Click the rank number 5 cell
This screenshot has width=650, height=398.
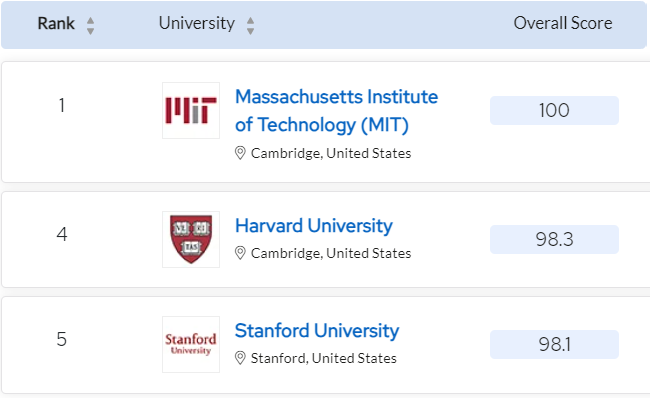[62, 339]
